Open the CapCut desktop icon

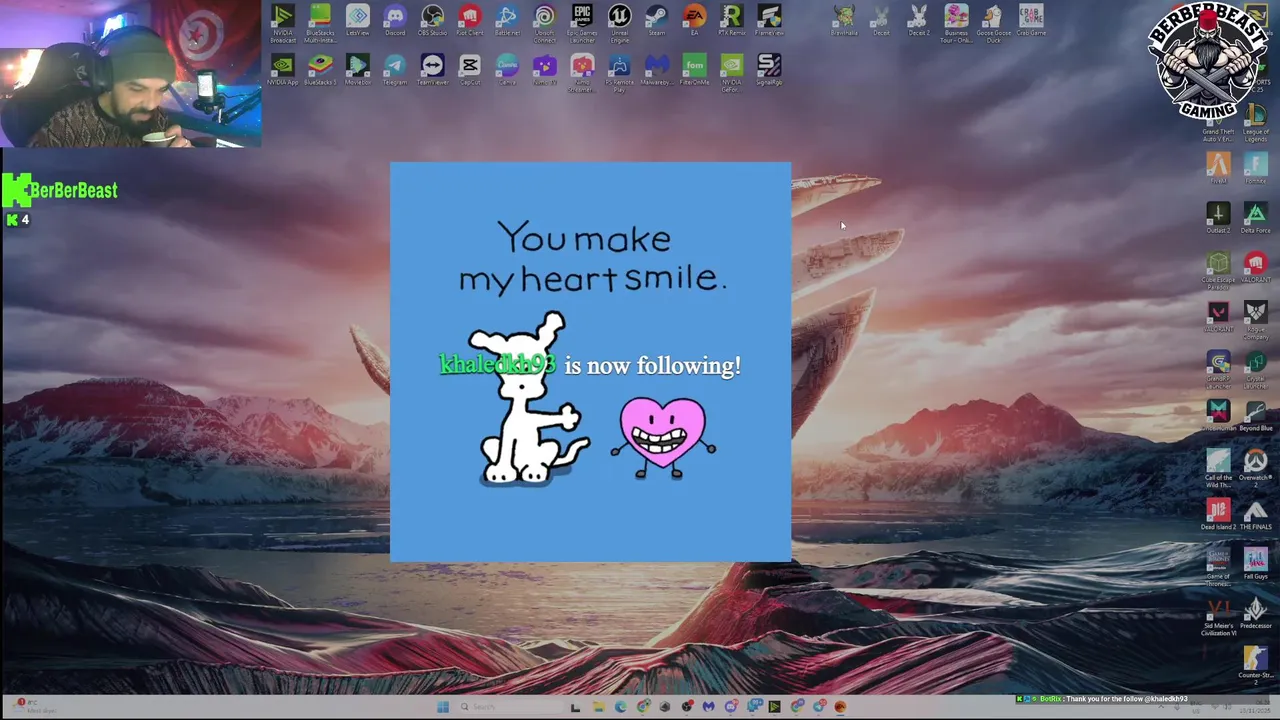[469, 70]
